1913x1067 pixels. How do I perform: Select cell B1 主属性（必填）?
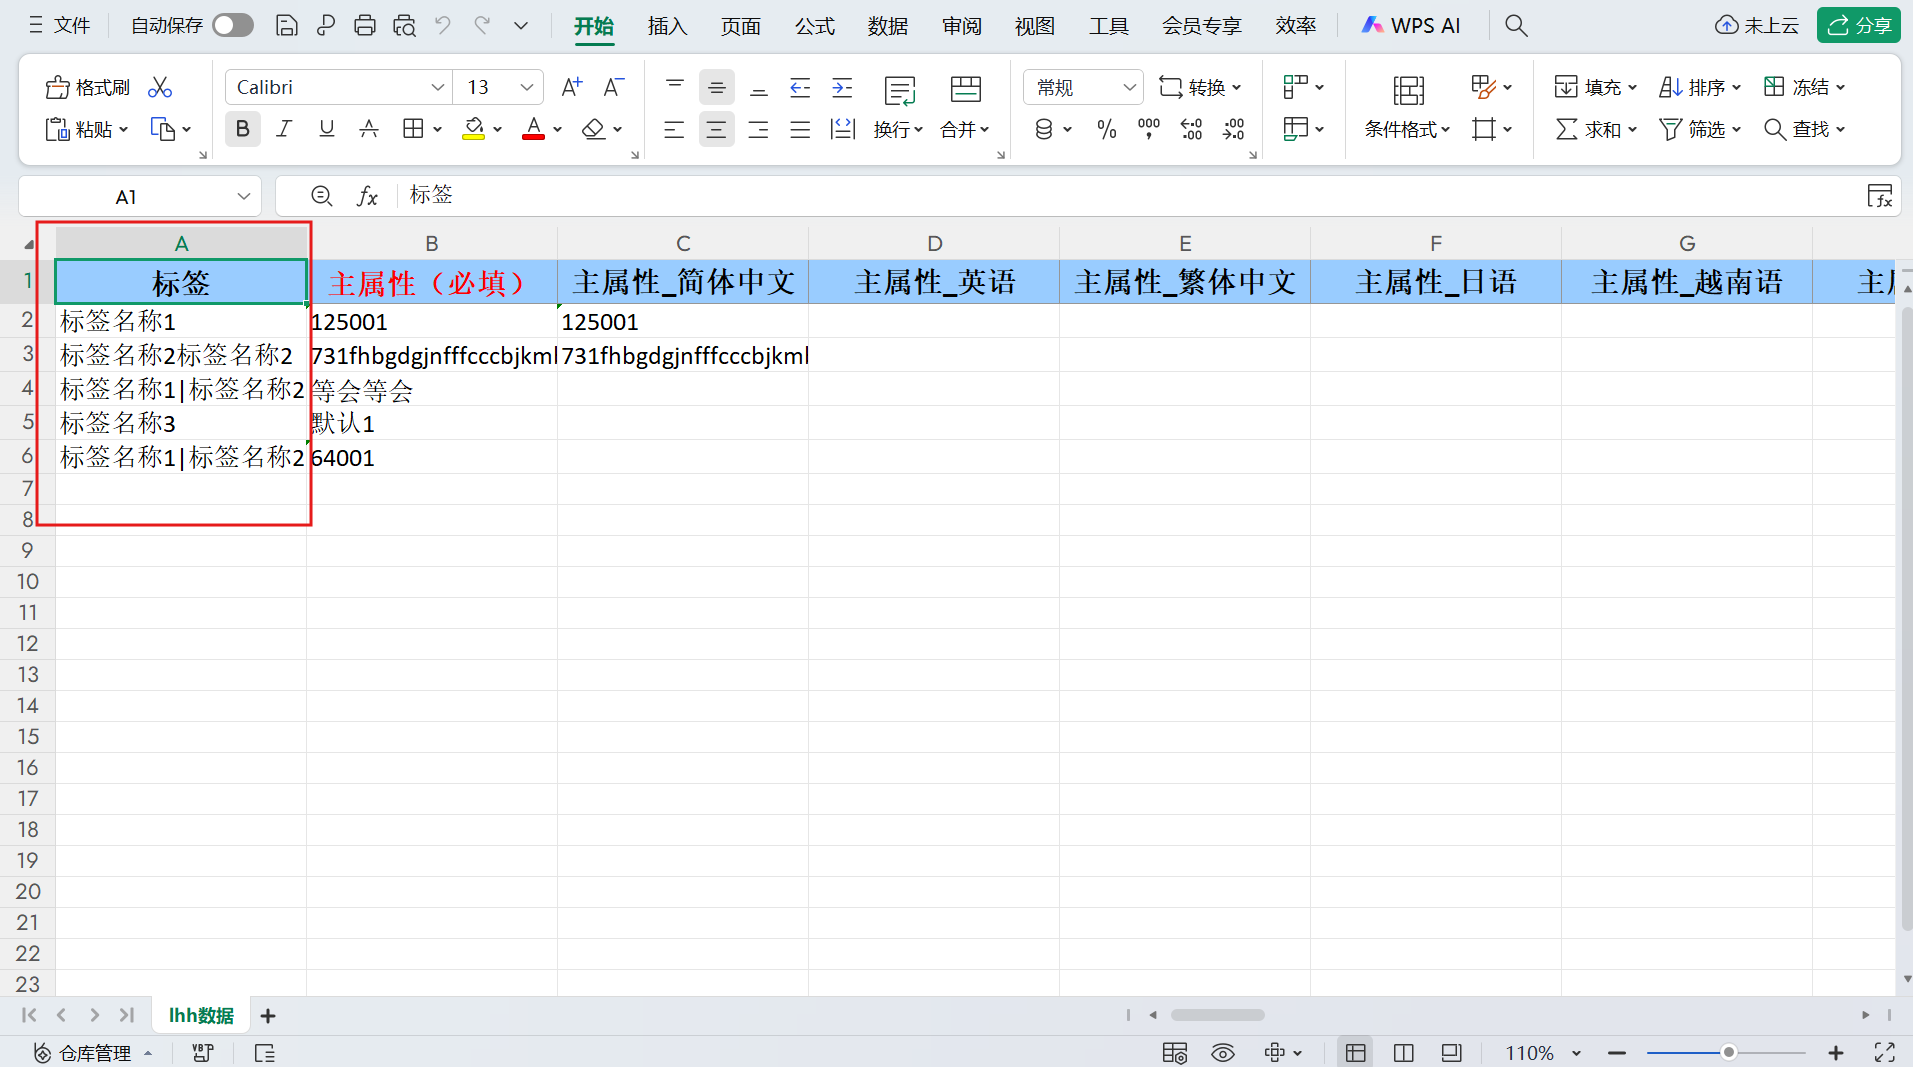432,283
